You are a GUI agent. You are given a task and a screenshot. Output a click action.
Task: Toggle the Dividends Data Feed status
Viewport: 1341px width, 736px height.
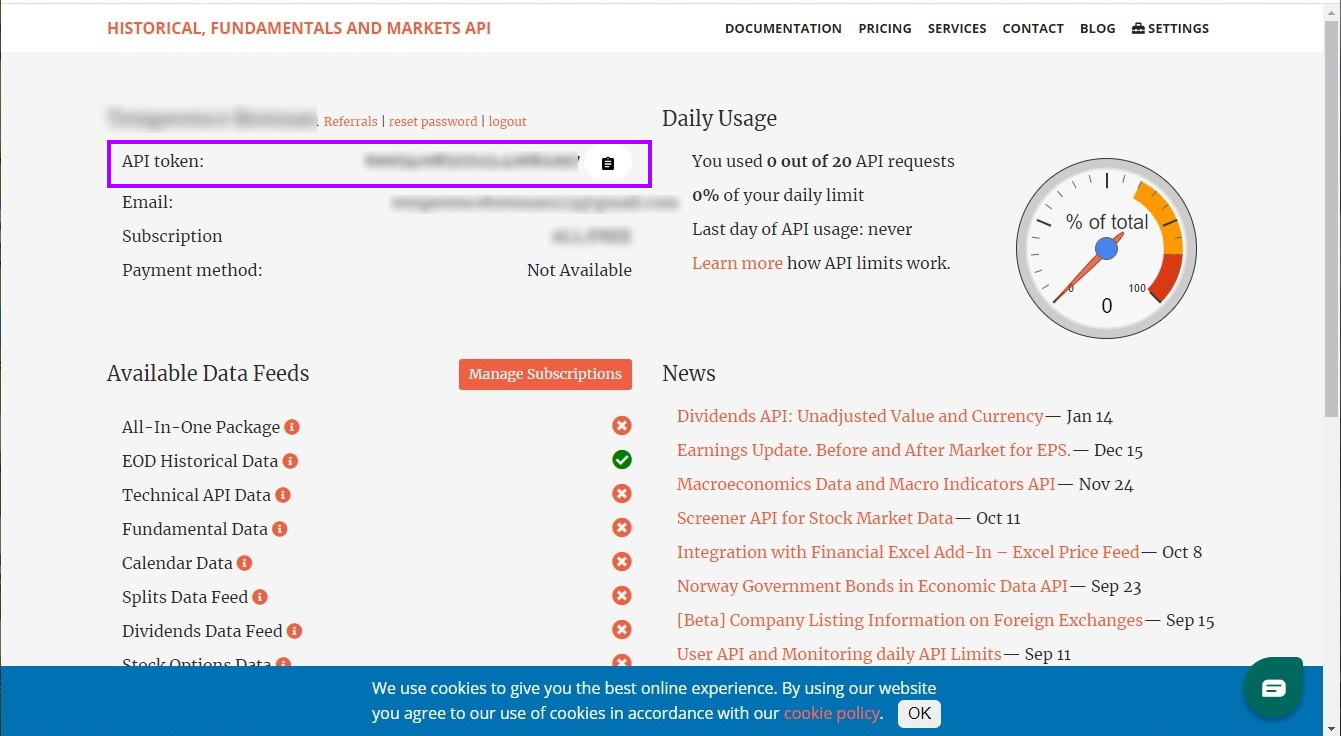[621, 629]
